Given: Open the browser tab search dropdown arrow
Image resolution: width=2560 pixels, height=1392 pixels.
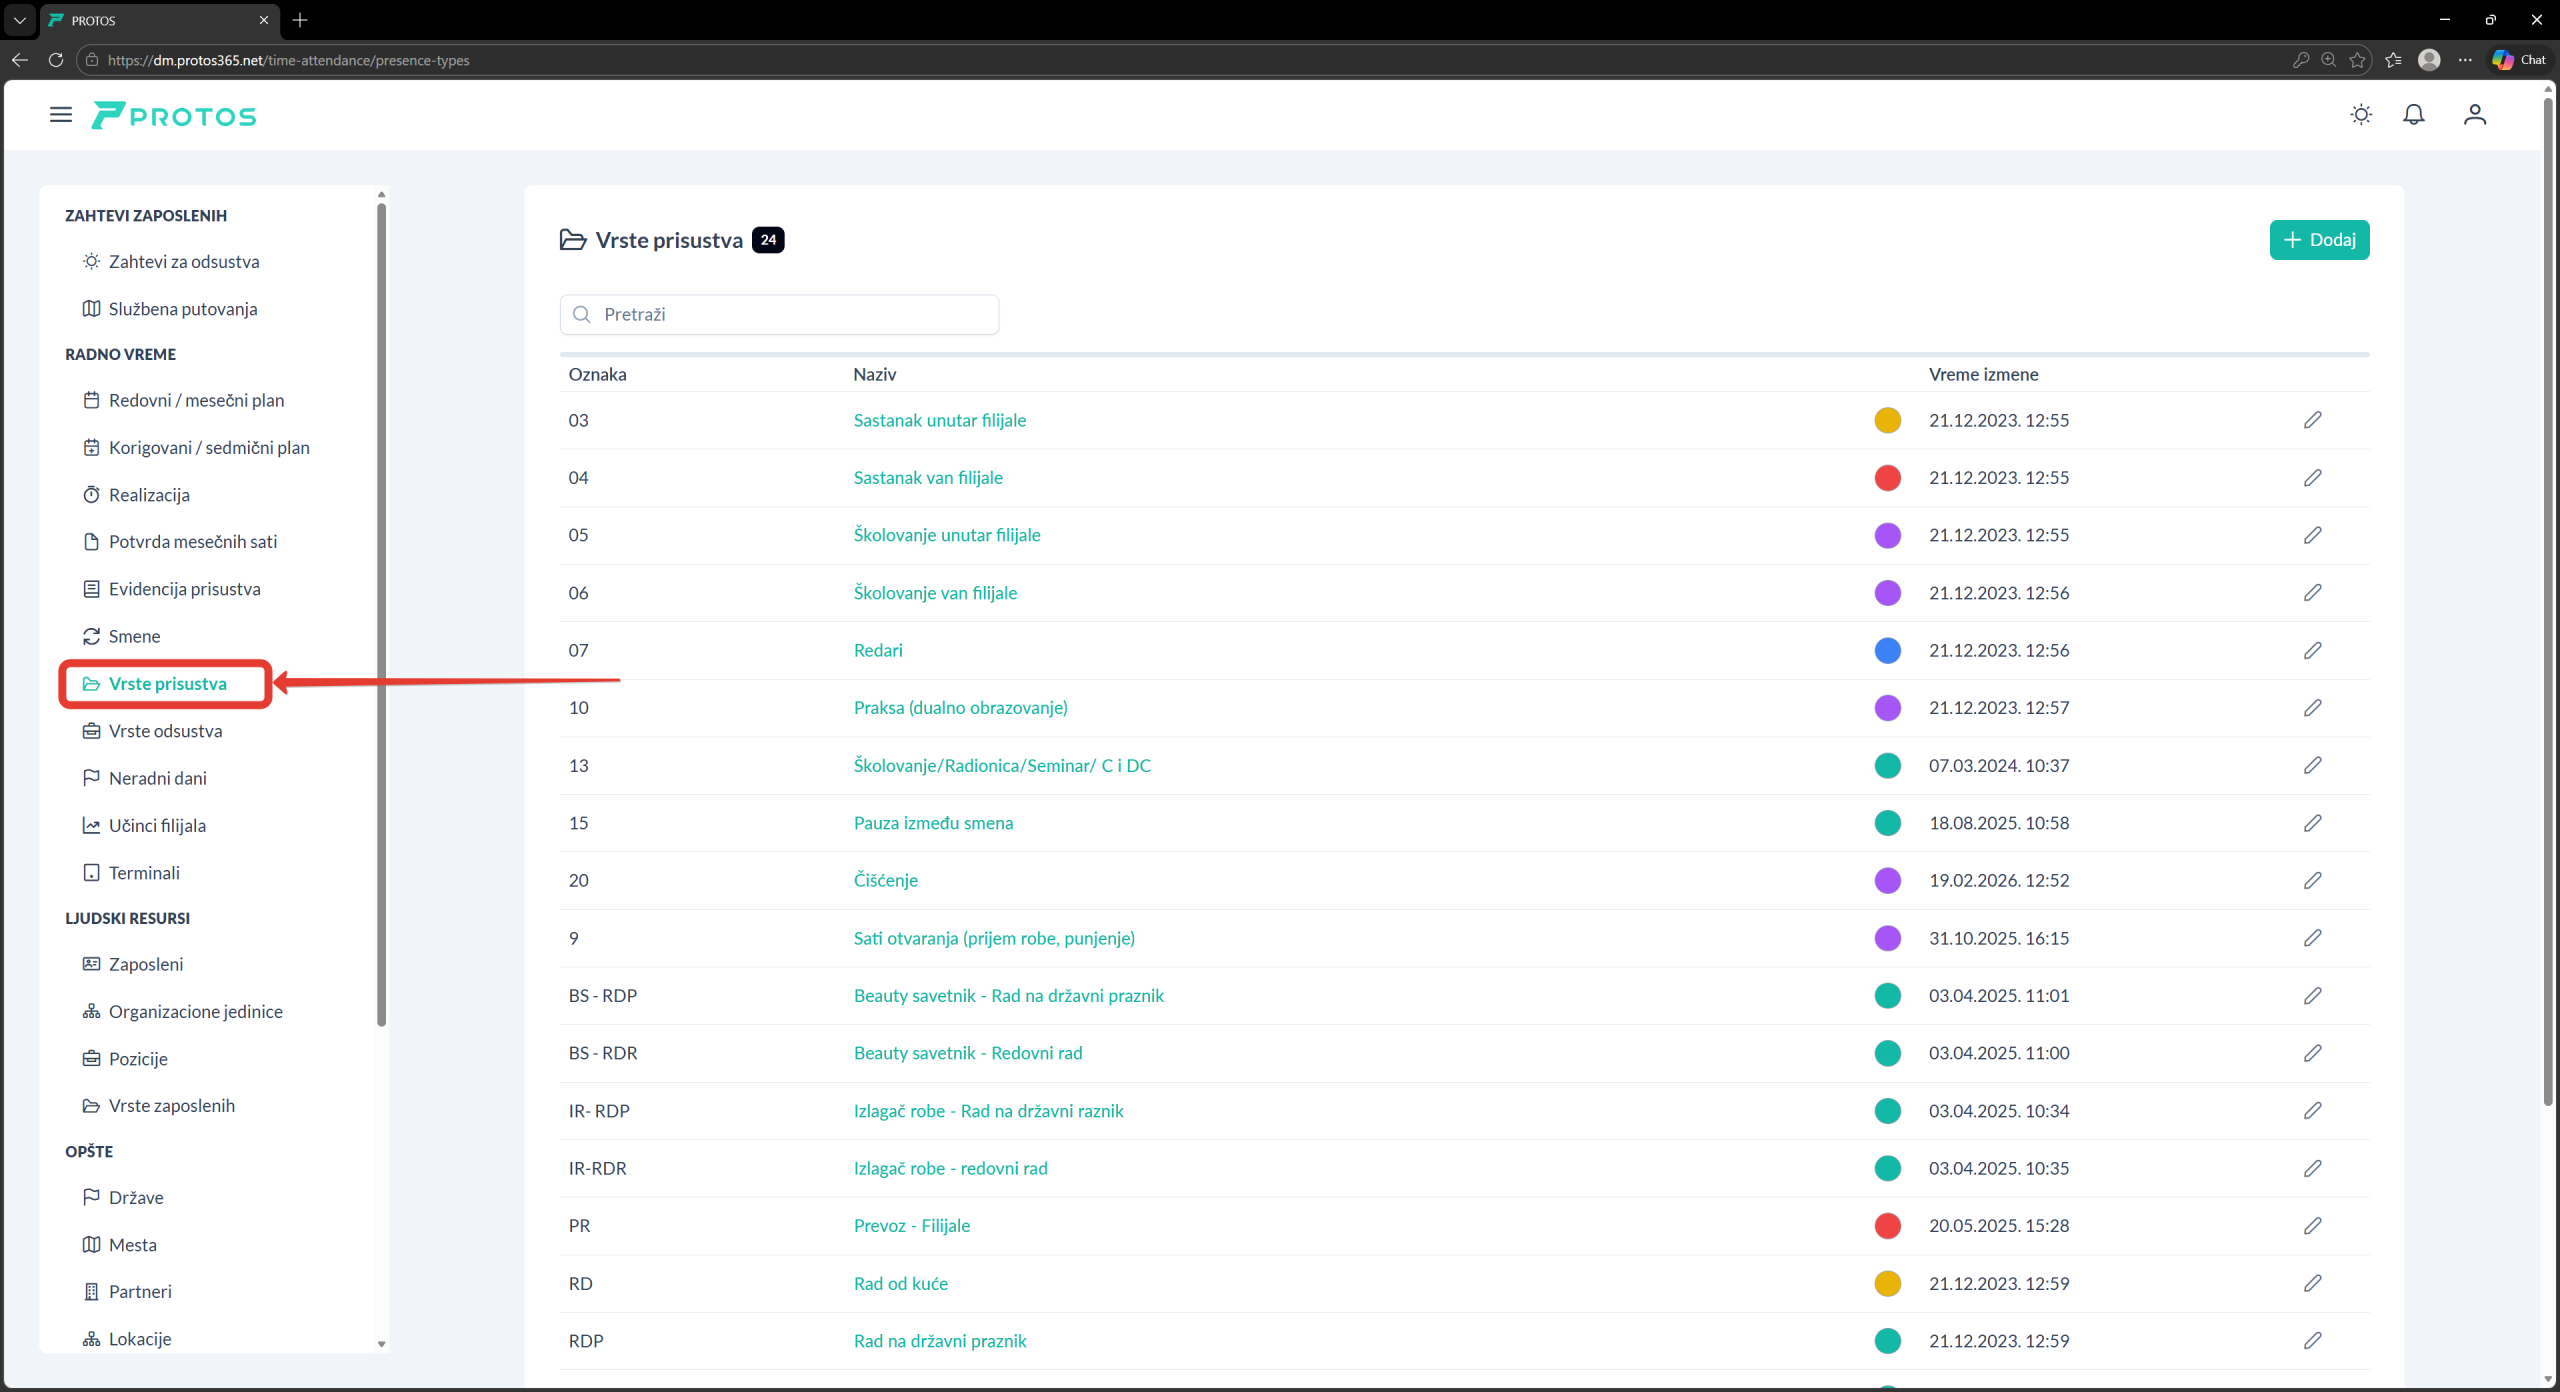Looking at the screenshot, I should [20, 20].
